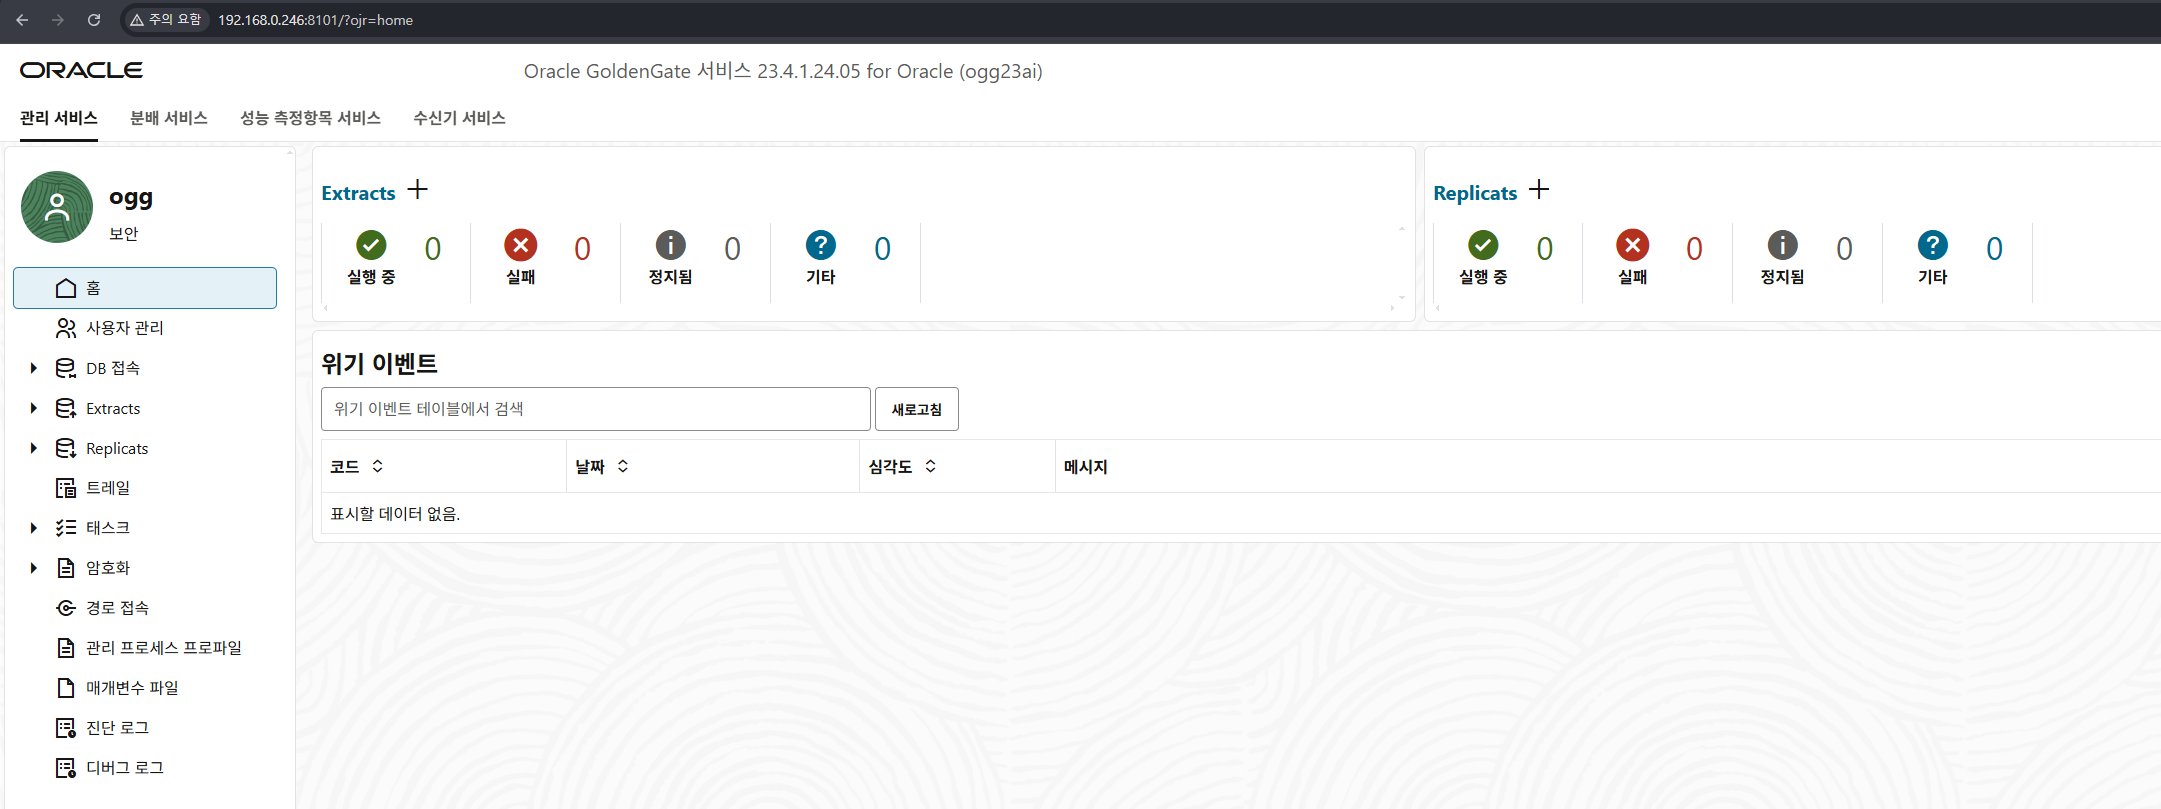
Task: Click Replicats 실패 red X icon
Action: [x=1633, y=245]
